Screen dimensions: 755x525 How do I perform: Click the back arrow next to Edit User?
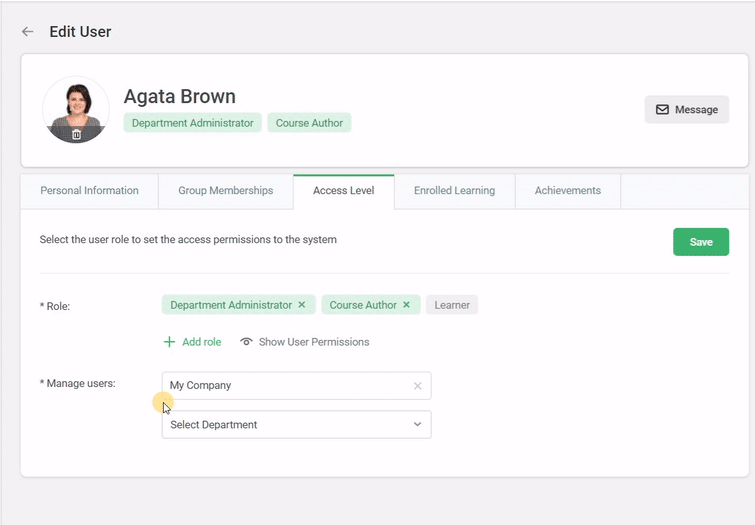[x=28, y=32]
